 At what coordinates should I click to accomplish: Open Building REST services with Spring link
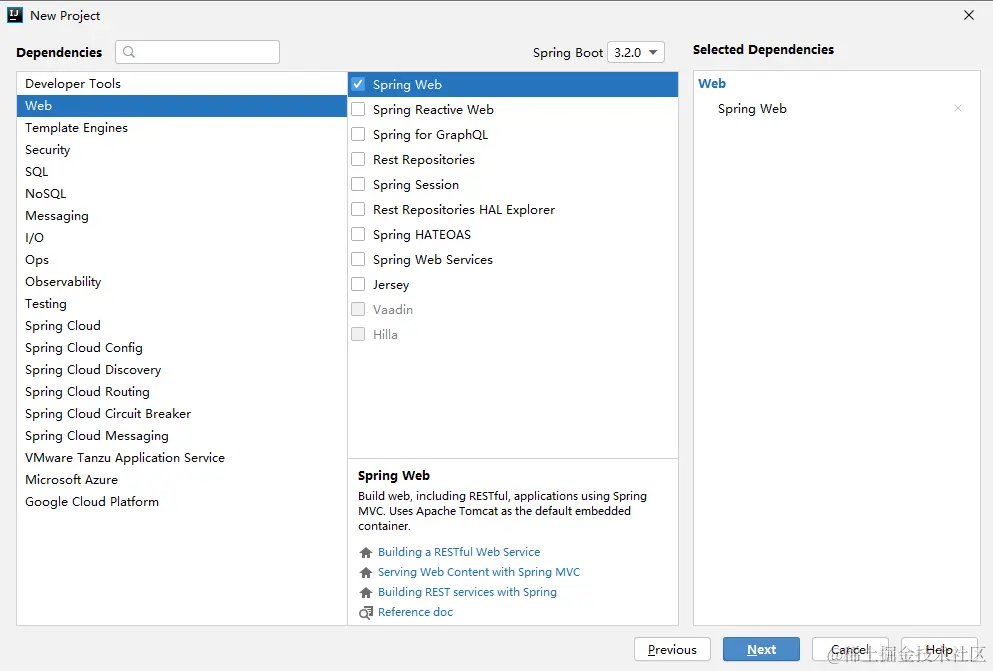pos(467,592)
